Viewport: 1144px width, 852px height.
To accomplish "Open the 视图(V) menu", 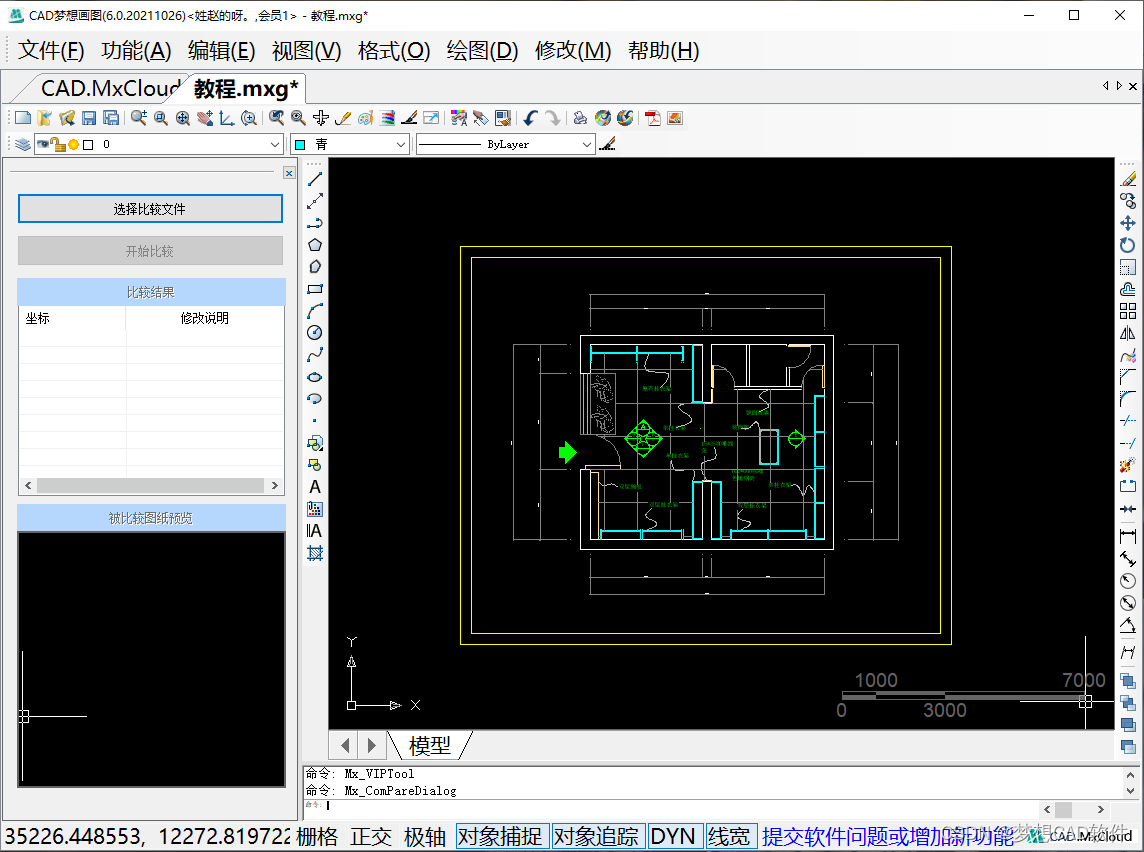I will pyautogui.click(x=306, y=51).
